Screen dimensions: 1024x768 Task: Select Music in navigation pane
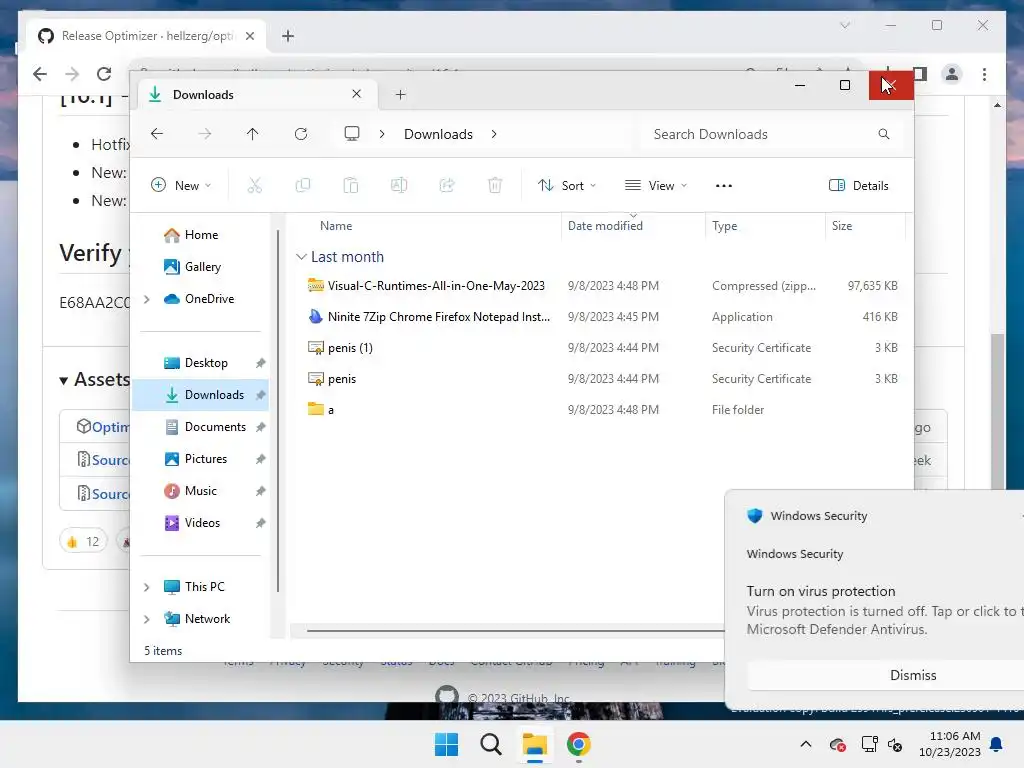click(201, 490)
